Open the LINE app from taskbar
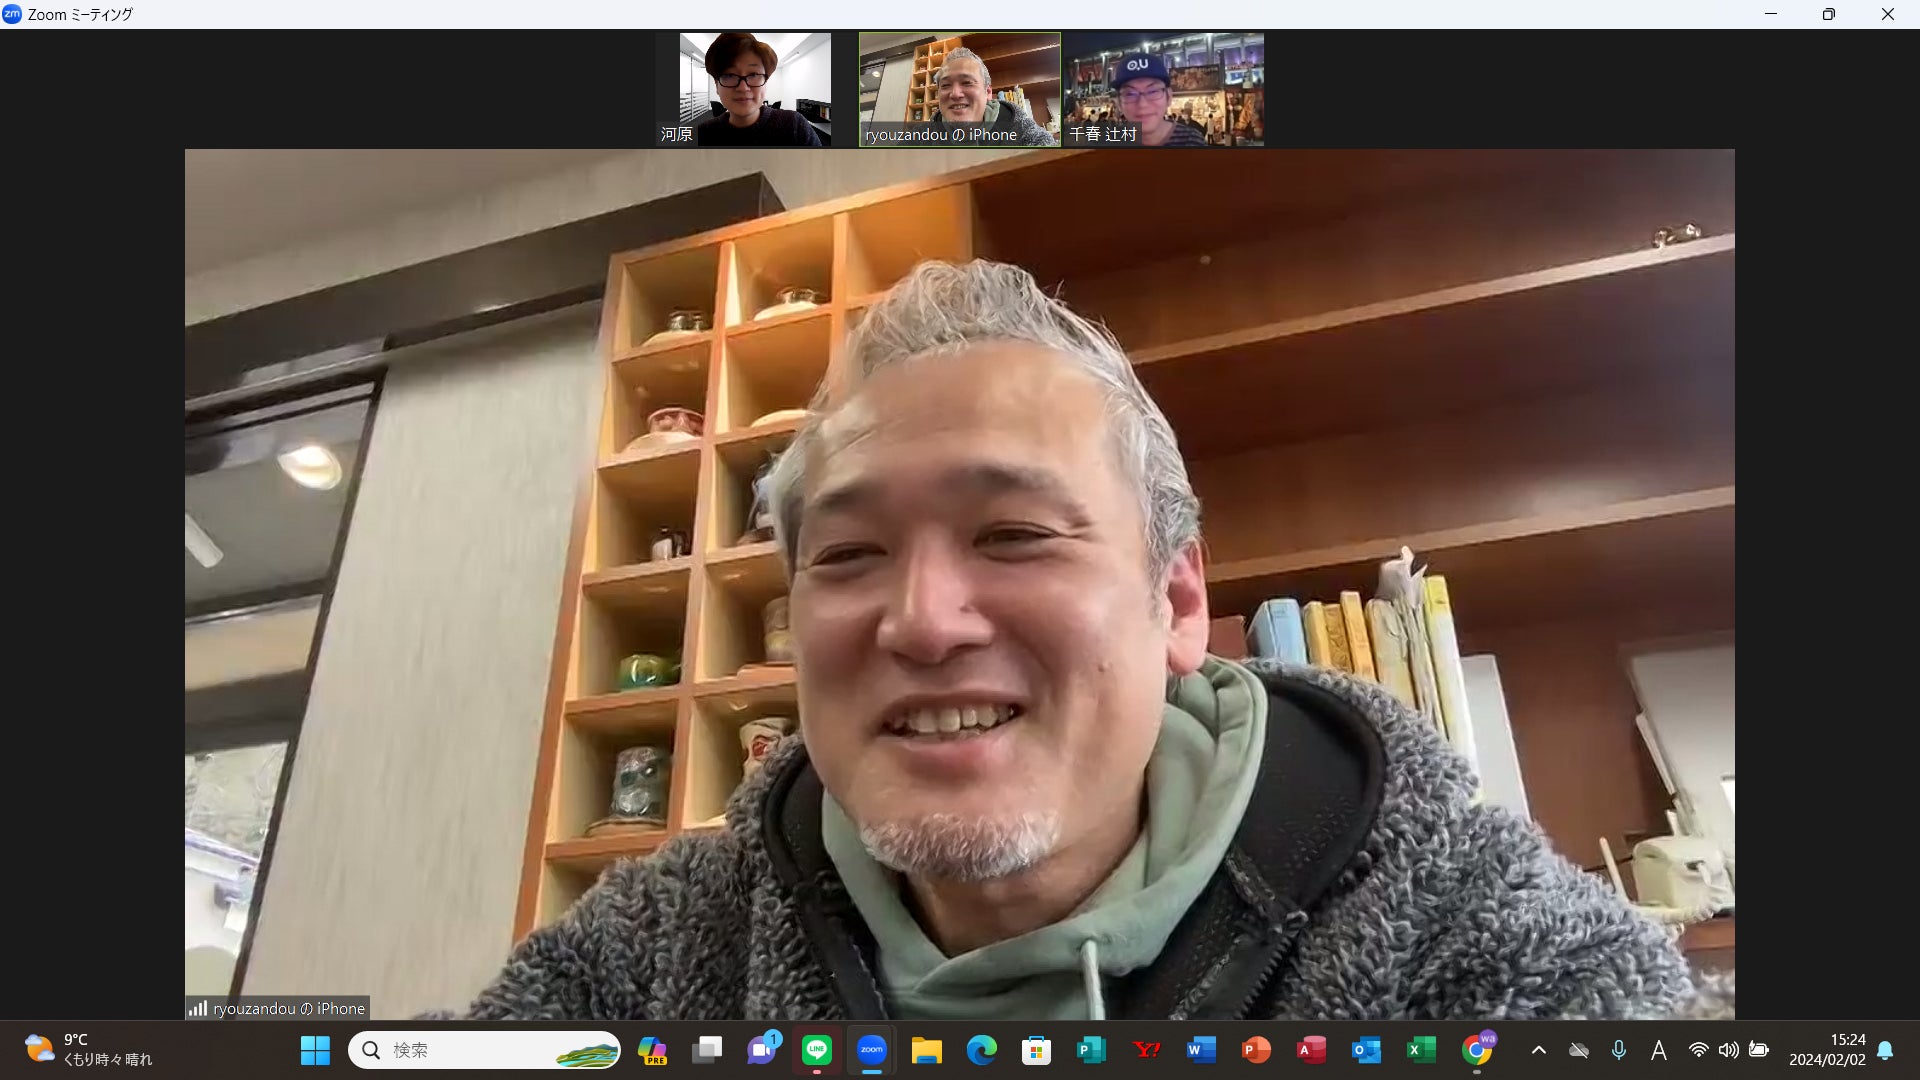 (817, 1050)
